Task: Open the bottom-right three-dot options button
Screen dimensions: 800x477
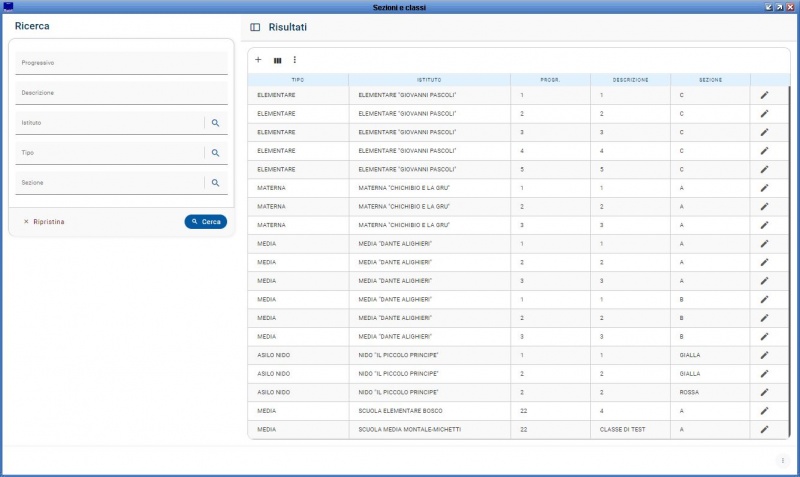Action: [x=783, y=460]
